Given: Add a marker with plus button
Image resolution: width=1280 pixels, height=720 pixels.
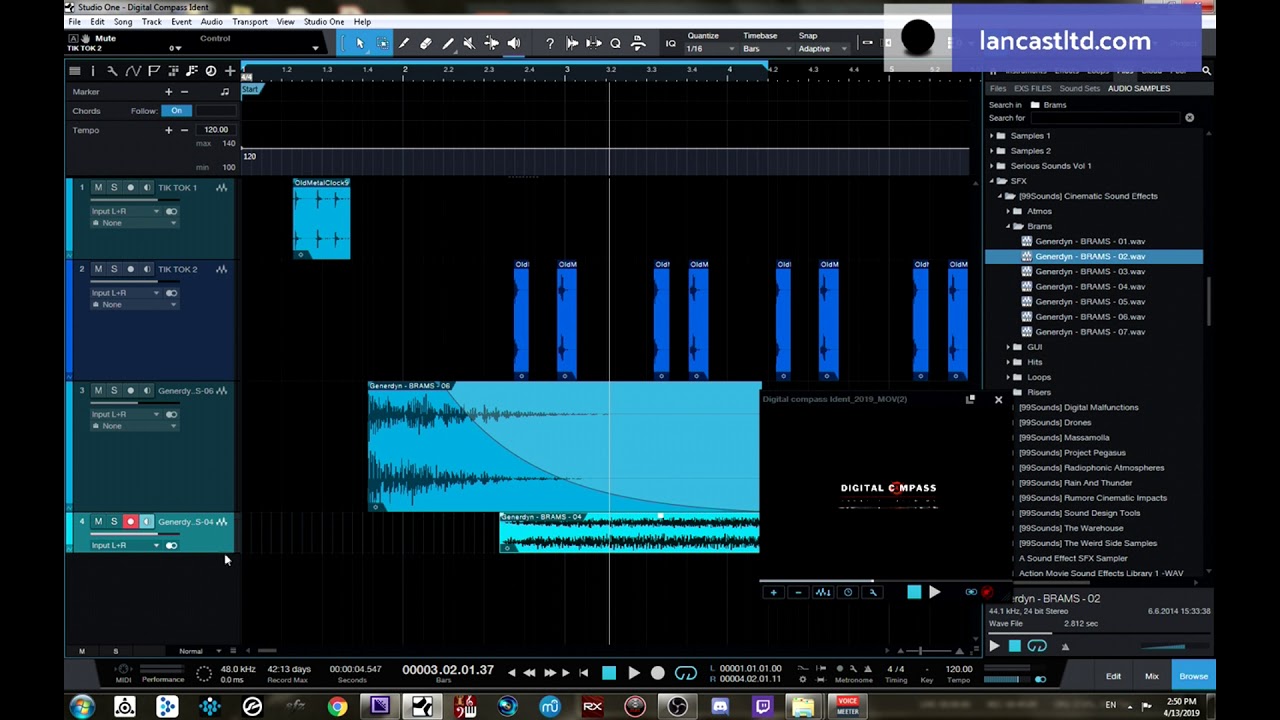Looking at the screenshot, I should [x=168, y=92].
